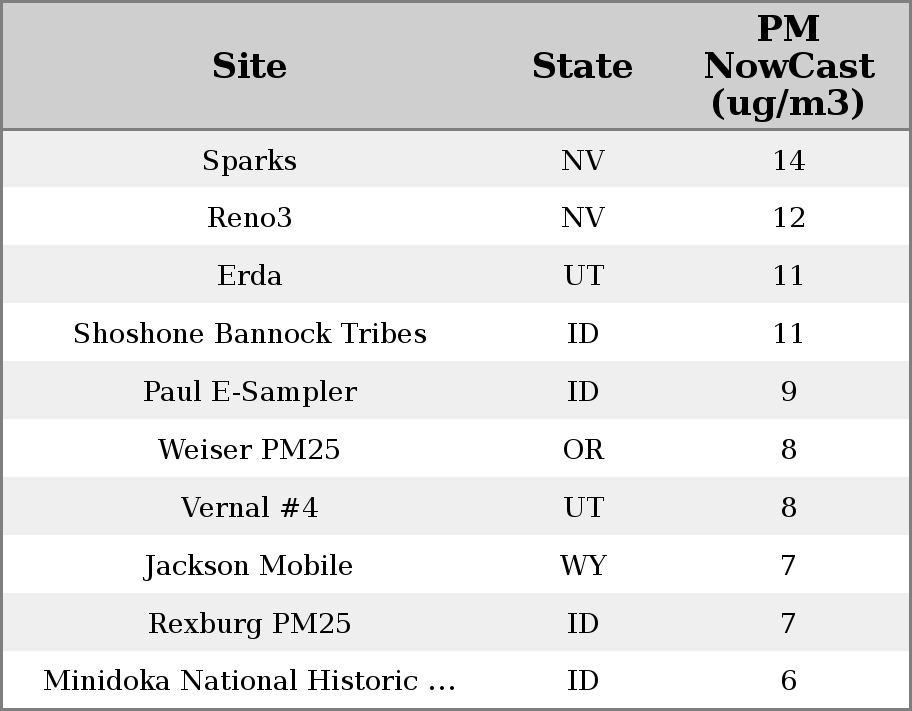
Task: Click the Erda site name
Action: tap(249, 276)
